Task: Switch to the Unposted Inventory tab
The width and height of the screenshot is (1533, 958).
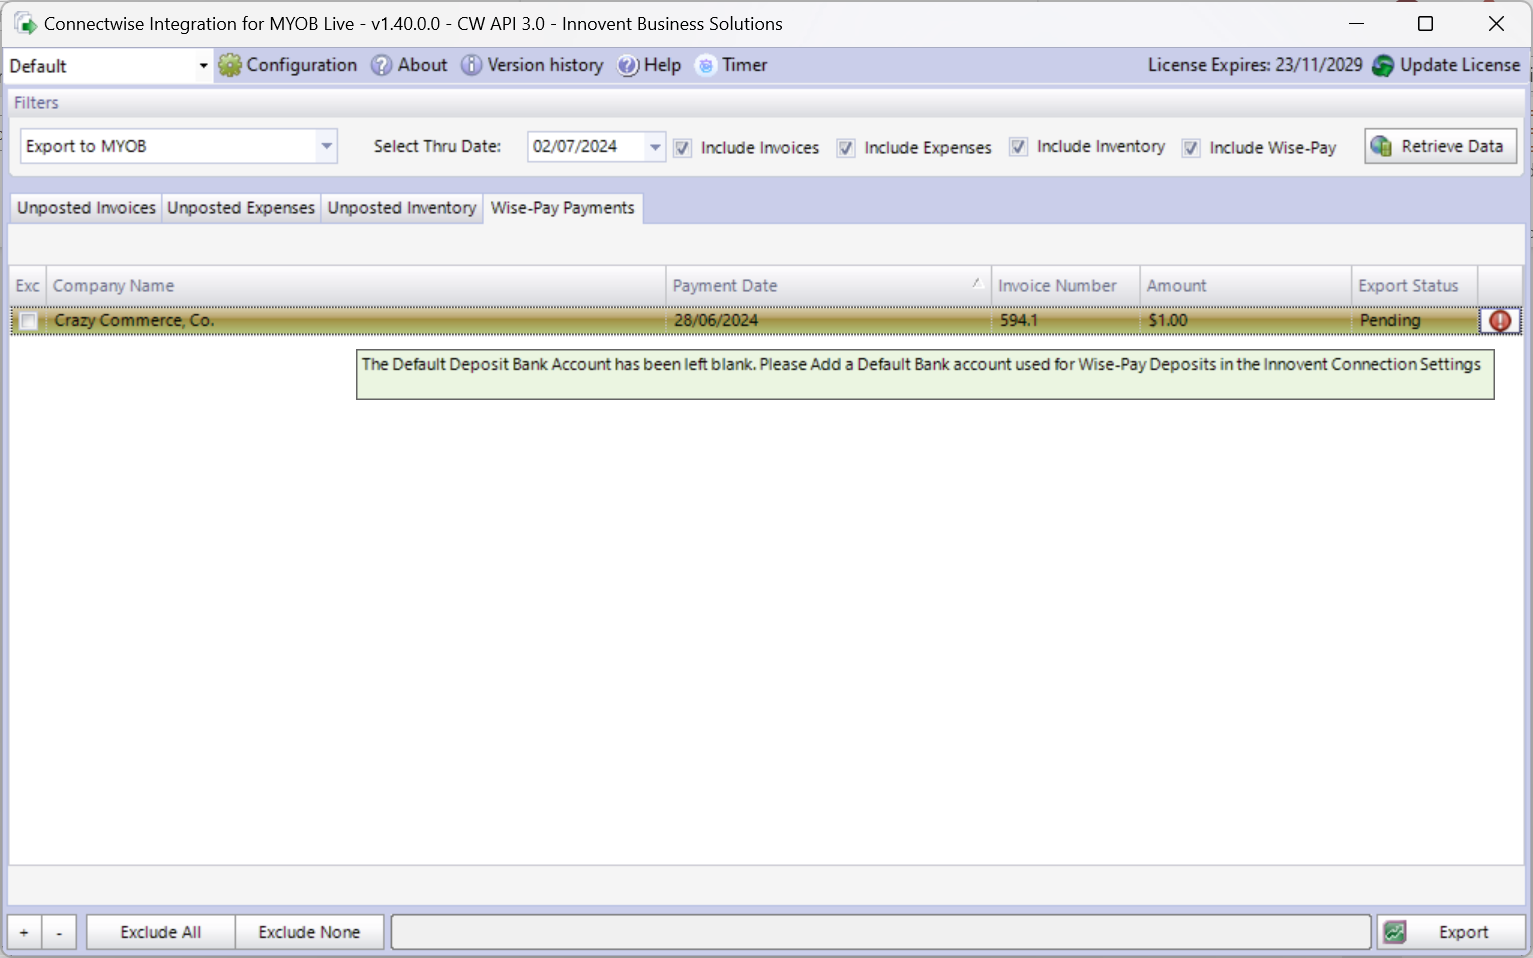Action: point(402,208)
